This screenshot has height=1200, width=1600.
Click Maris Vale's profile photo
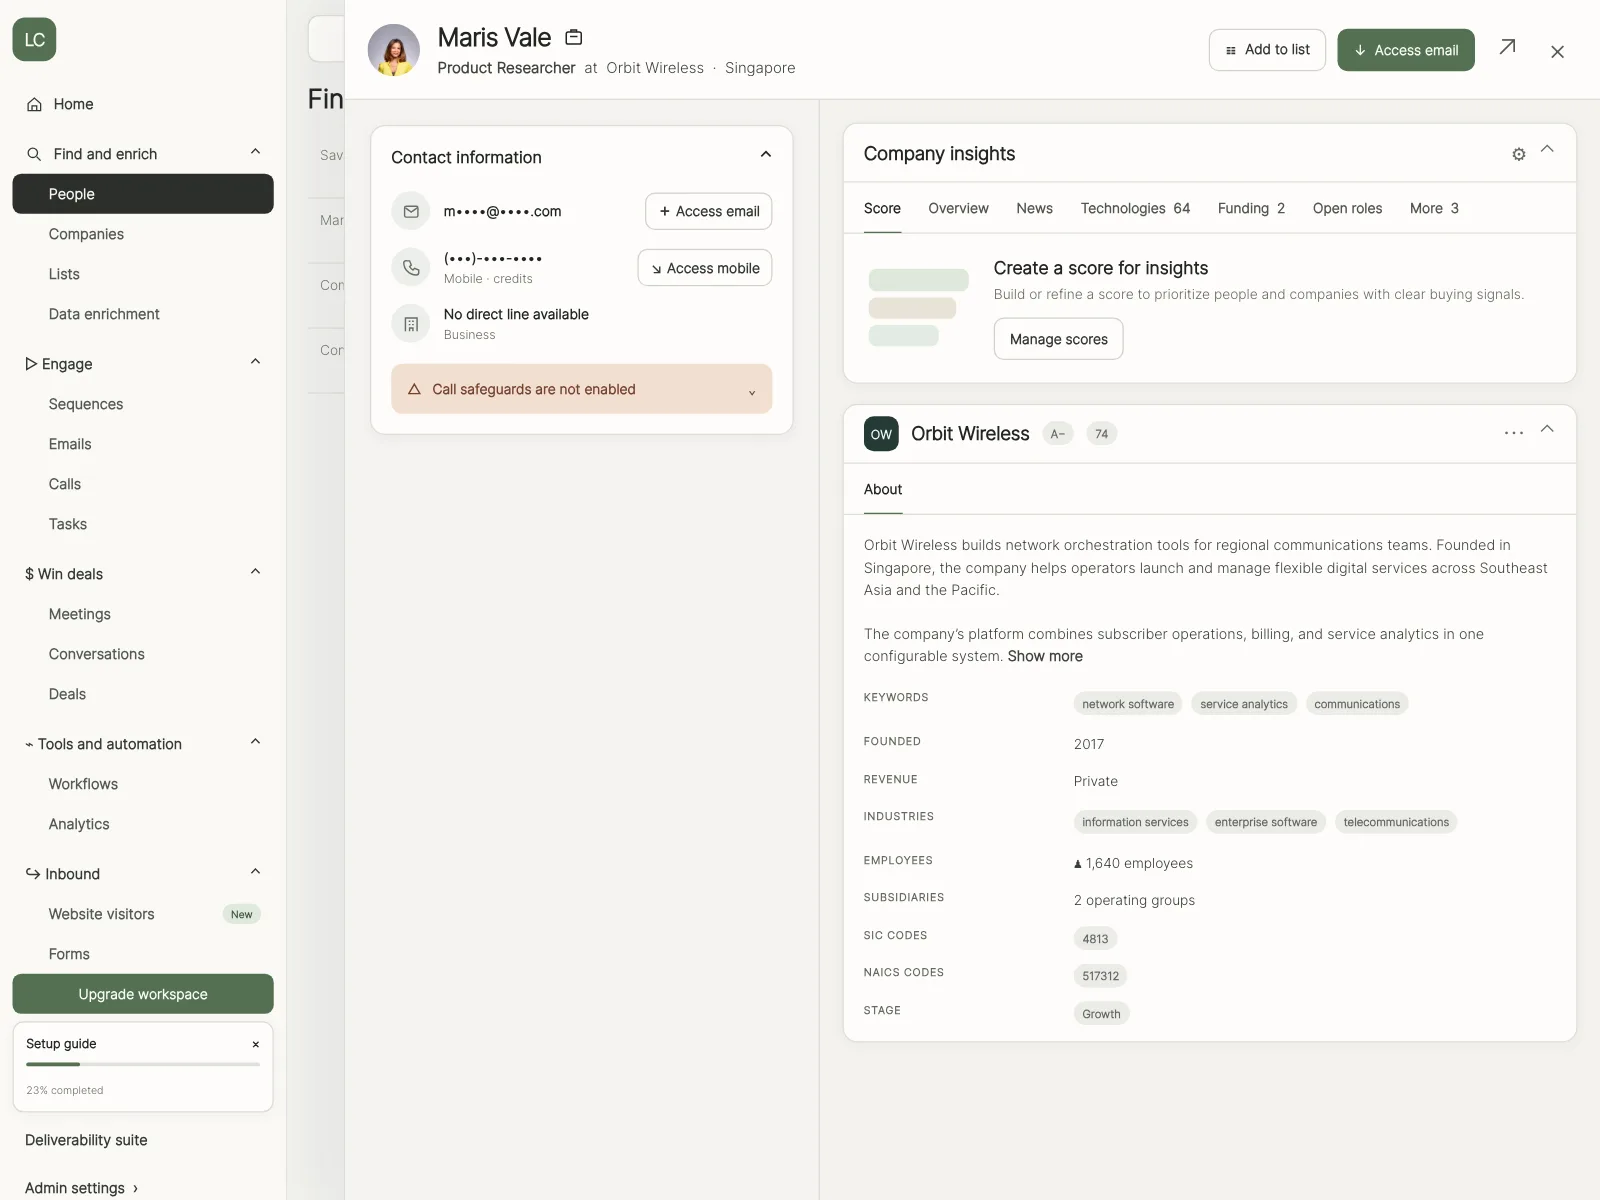pyautogui.click(x=394, y=50)
